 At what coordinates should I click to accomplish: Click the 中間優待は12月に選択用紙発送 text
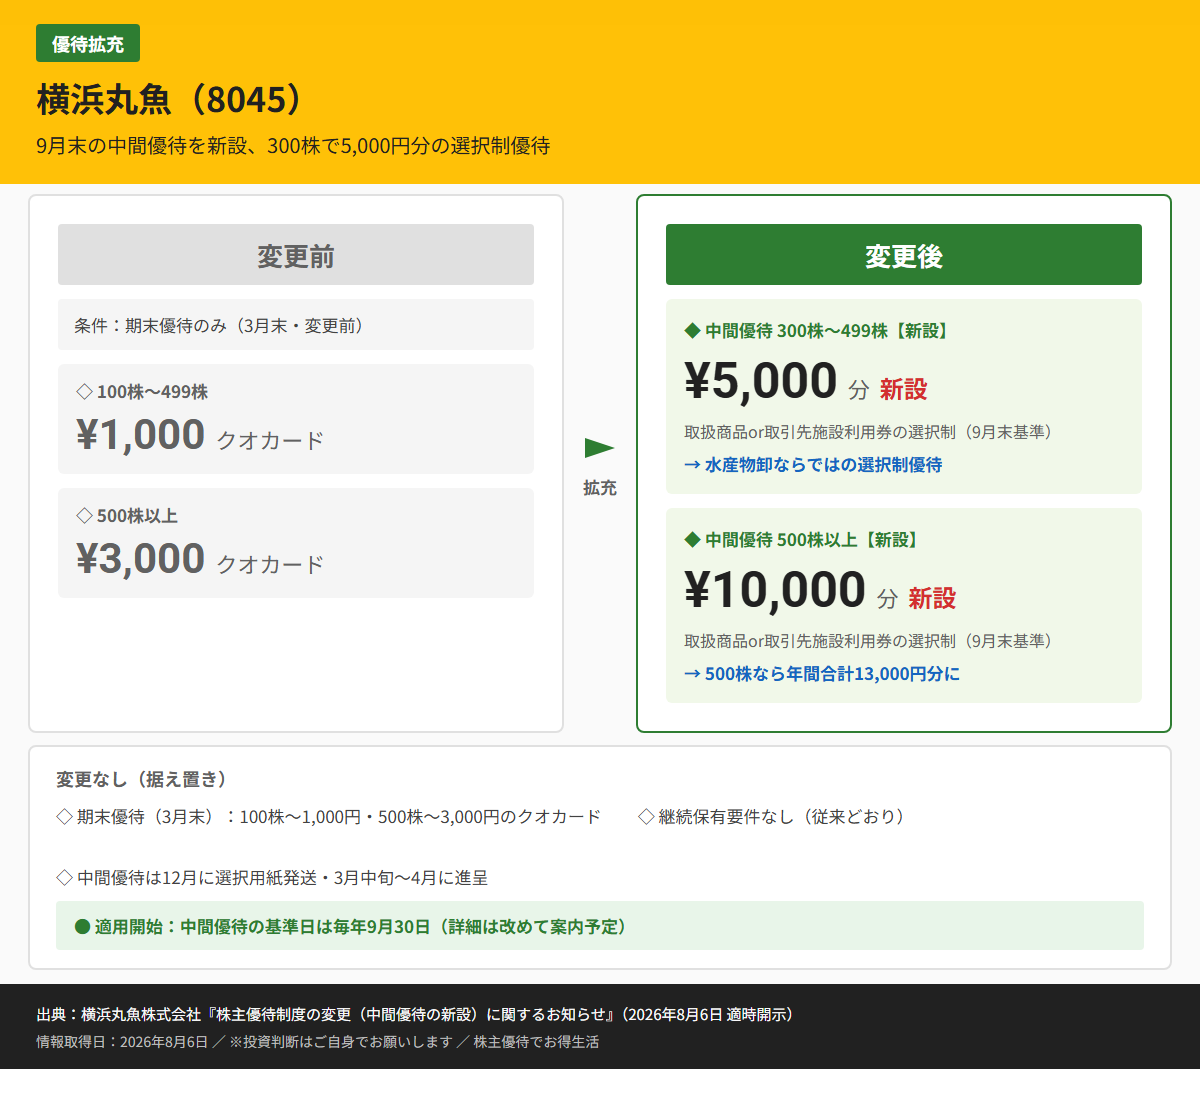(x=283, y=877)
